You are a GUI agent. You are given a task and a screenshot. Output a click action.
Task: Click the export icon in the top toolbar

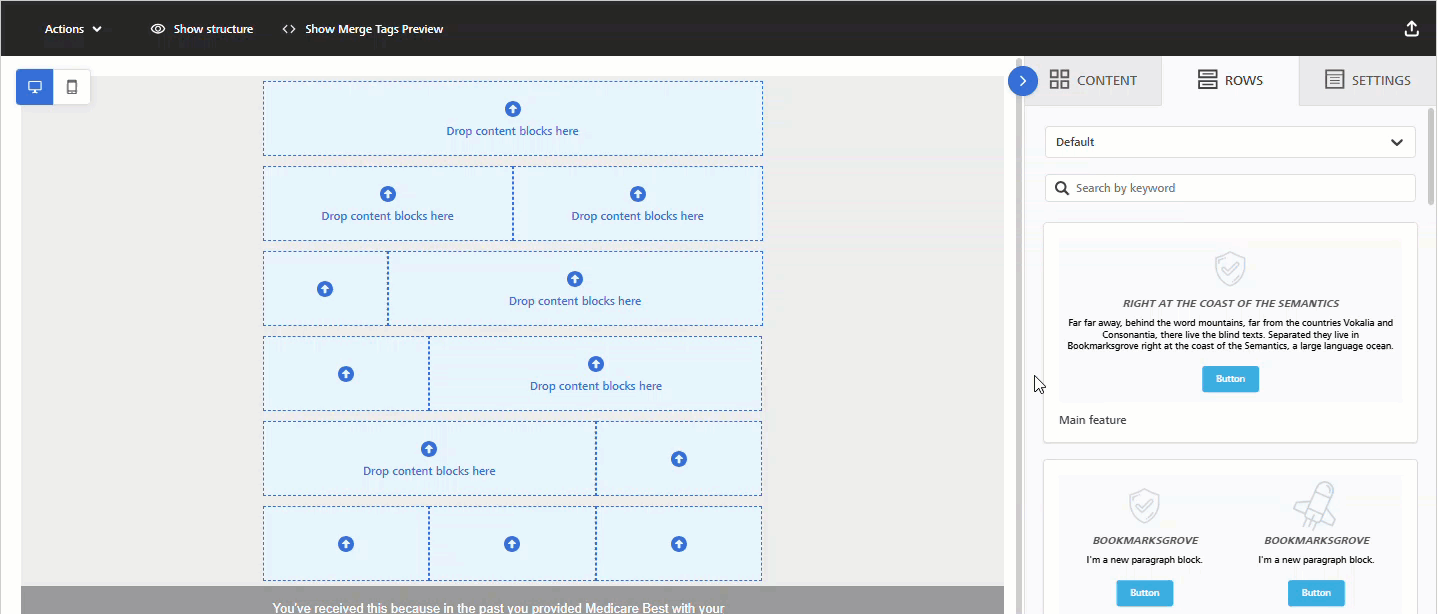click(x=1411, y=28)
